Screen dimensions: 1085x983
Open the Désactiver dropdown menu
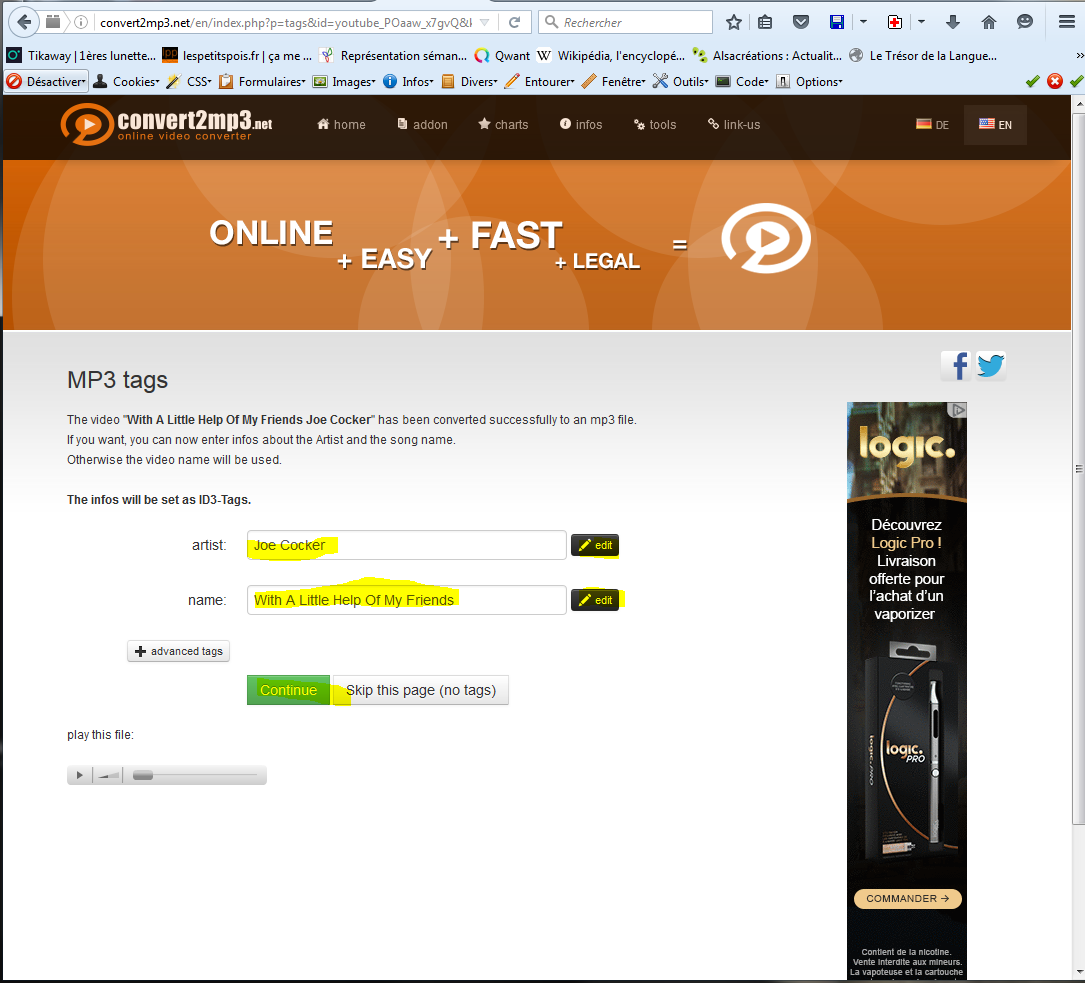46,81
